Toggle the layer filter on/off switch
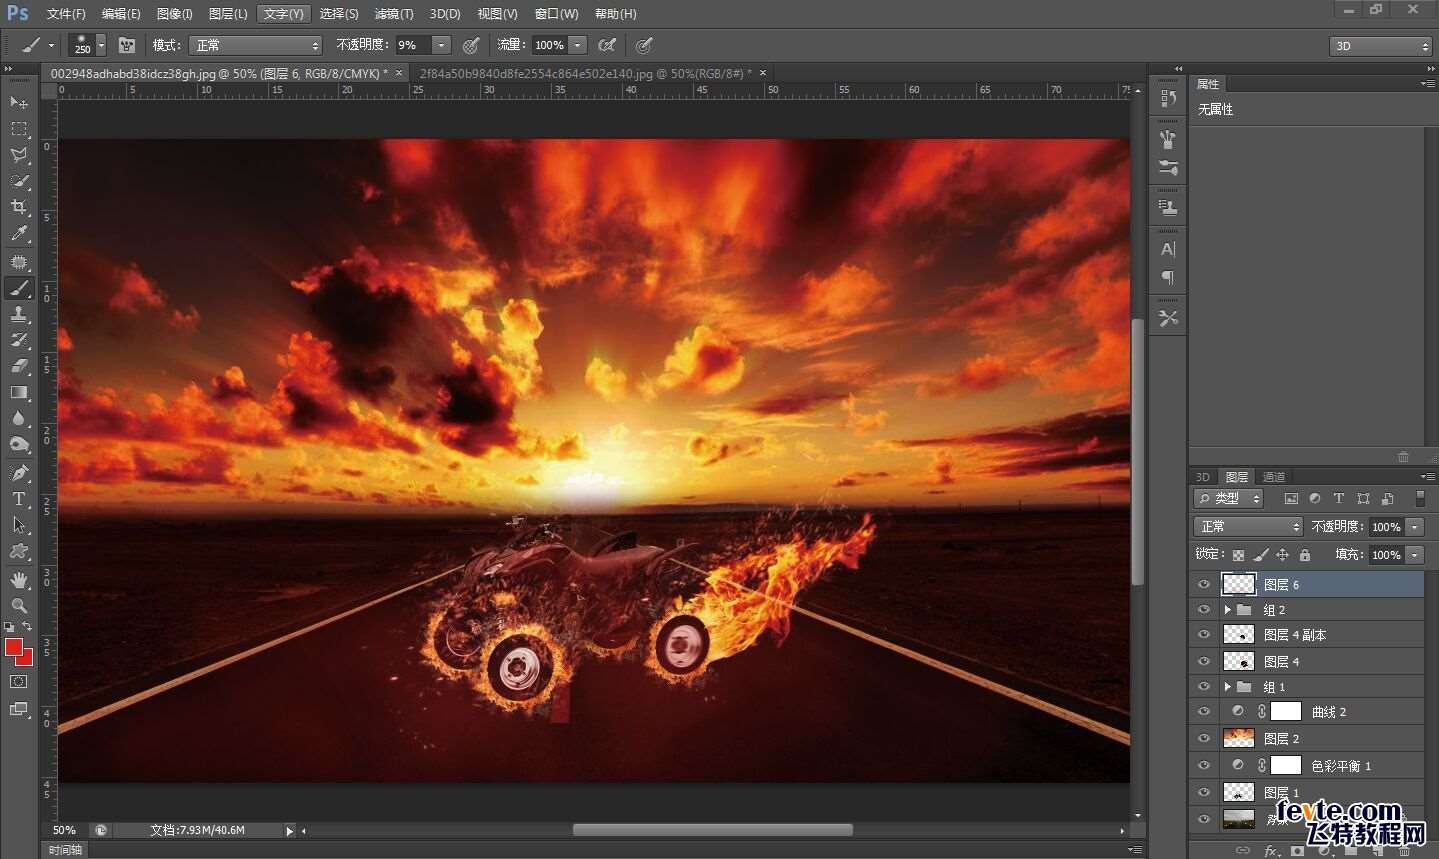Viewport: 1439px width, 859px height. 1420,498
